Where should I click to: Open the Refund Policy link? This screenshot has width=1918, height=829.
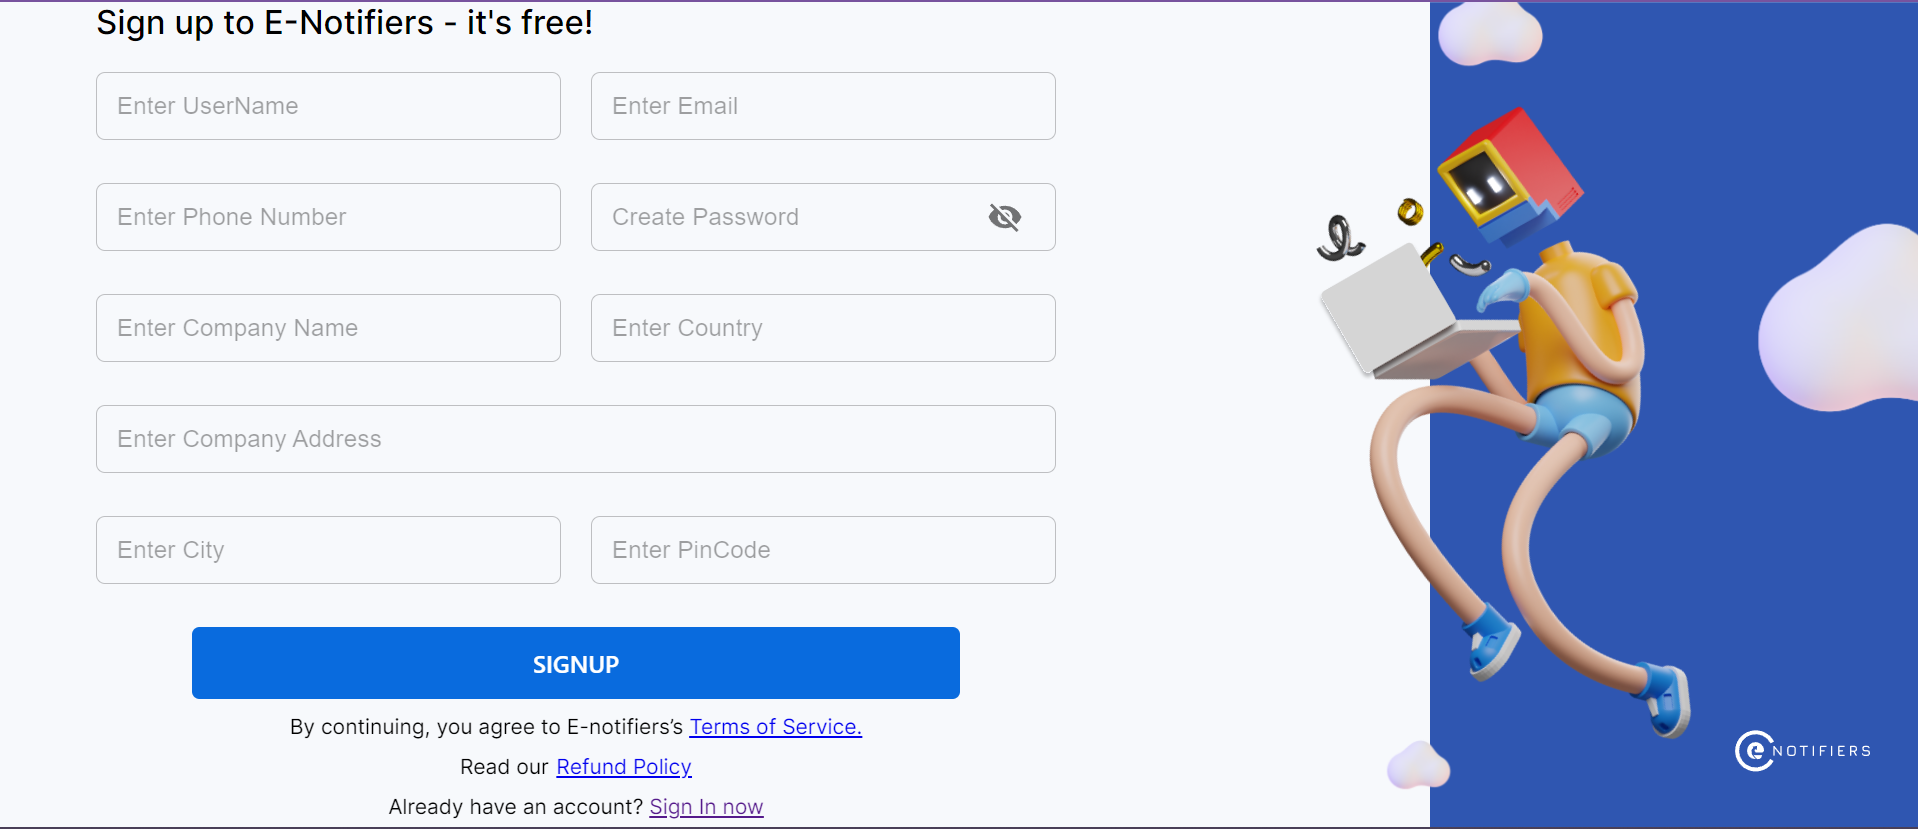pos(623,767)
